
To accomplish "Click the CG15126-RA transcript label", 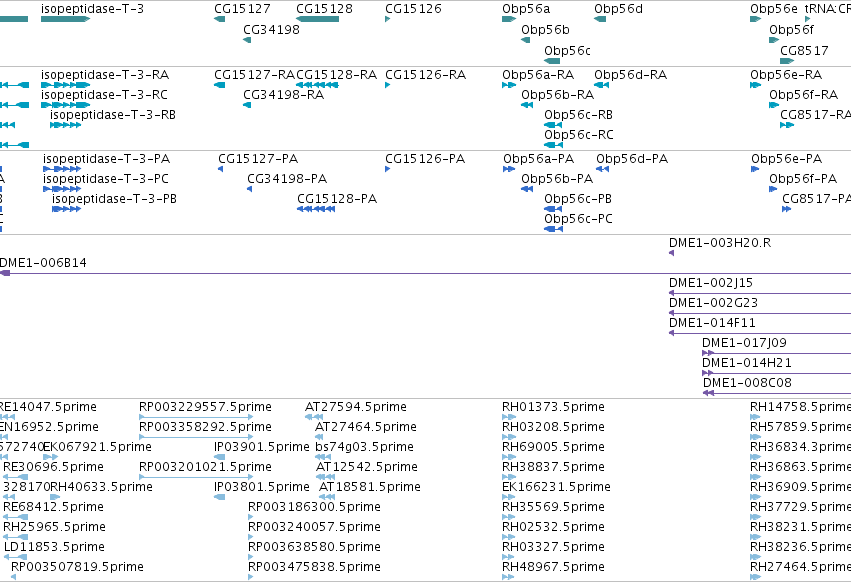I will [x=426, y=74].
